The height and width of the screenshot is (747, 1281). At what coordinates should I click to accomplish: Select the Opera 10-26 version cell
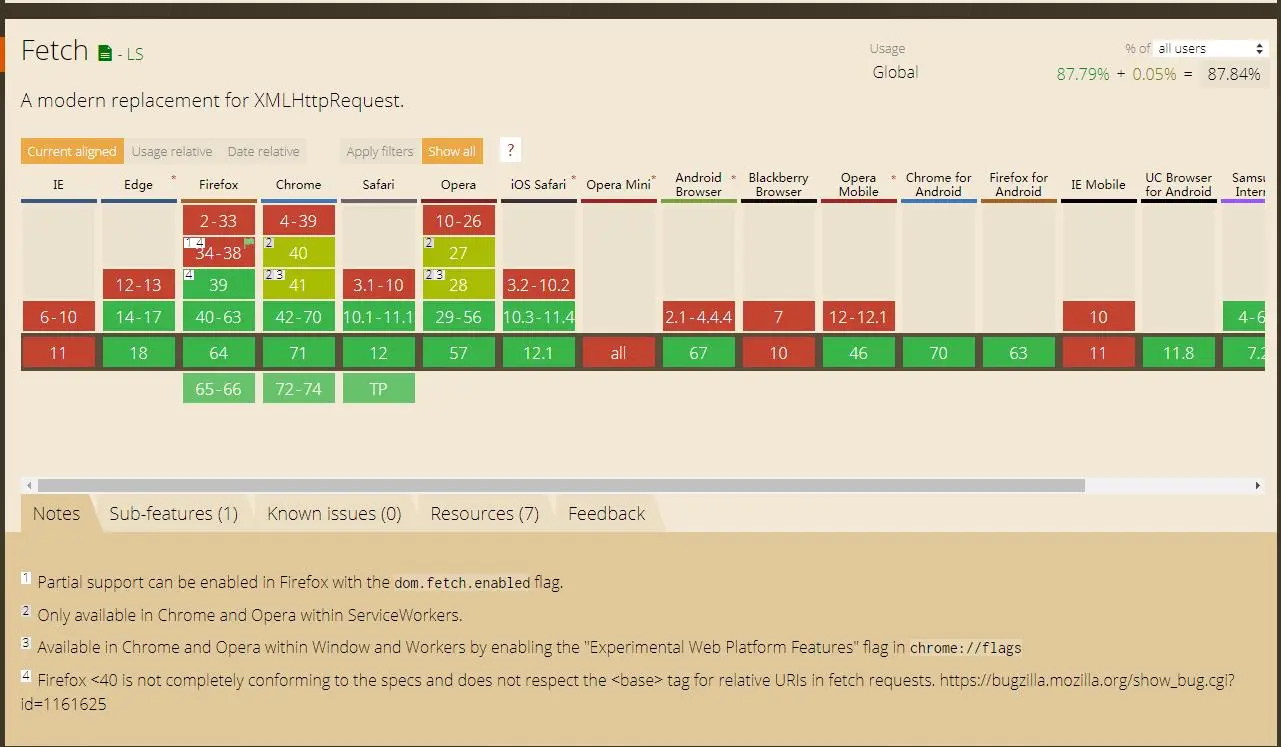point(458,221)
